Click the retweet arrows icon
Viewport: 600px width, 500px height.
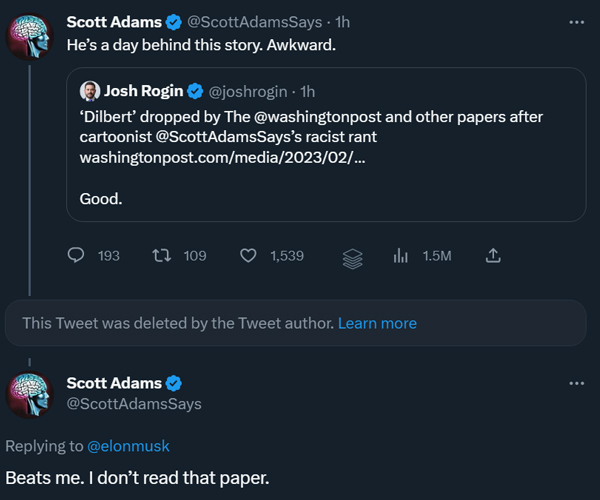pyautogui.click(x=160, y=256)
